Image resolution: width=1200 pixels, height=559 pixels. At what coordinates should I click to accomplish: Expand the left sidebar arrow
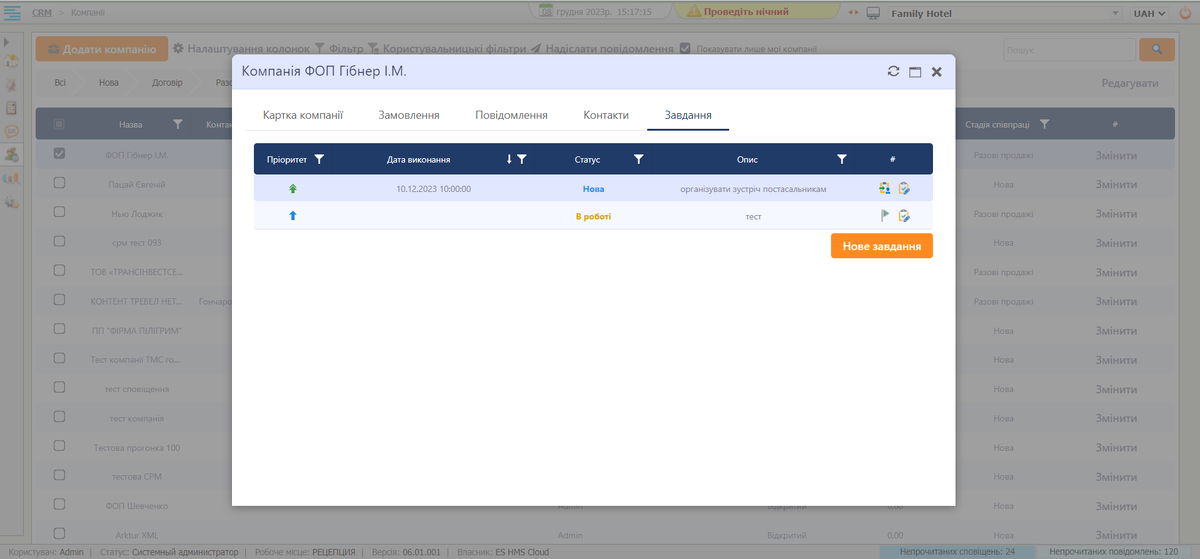[x=7, y=42]
